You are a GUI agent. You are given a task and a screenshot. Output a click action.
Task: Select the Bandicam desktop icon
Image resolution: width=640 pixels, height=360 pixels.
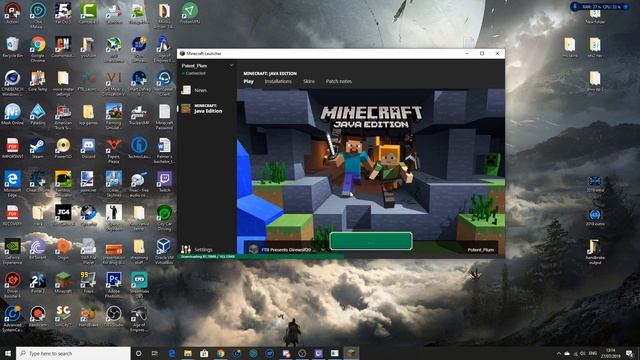click(38, 317)
